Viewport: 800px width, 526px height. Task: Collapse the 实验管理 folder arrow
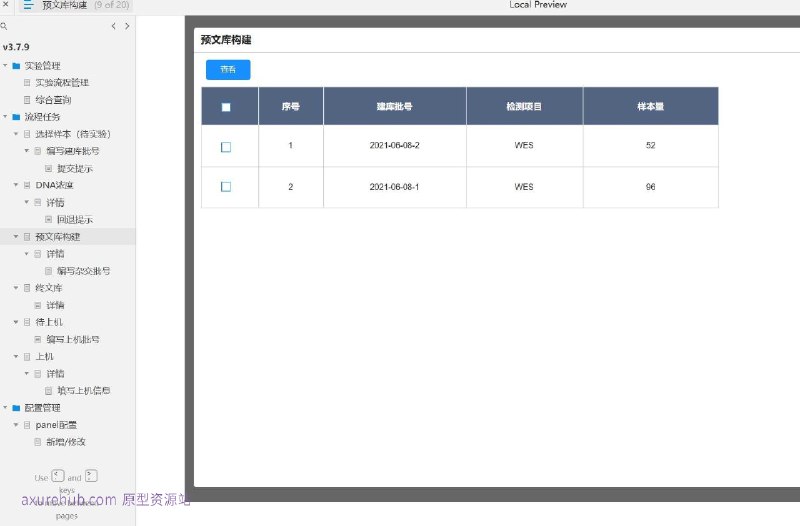[5, 66]
